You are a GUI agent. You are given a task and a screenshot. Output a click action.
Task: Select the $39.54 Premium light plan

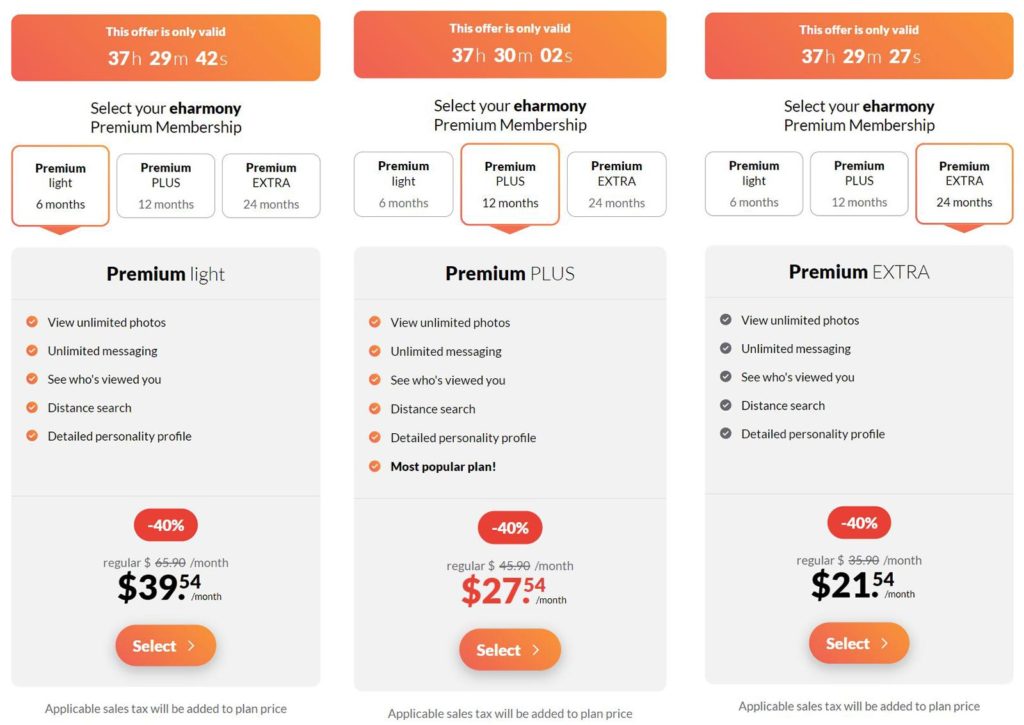[x=166, y=646]
